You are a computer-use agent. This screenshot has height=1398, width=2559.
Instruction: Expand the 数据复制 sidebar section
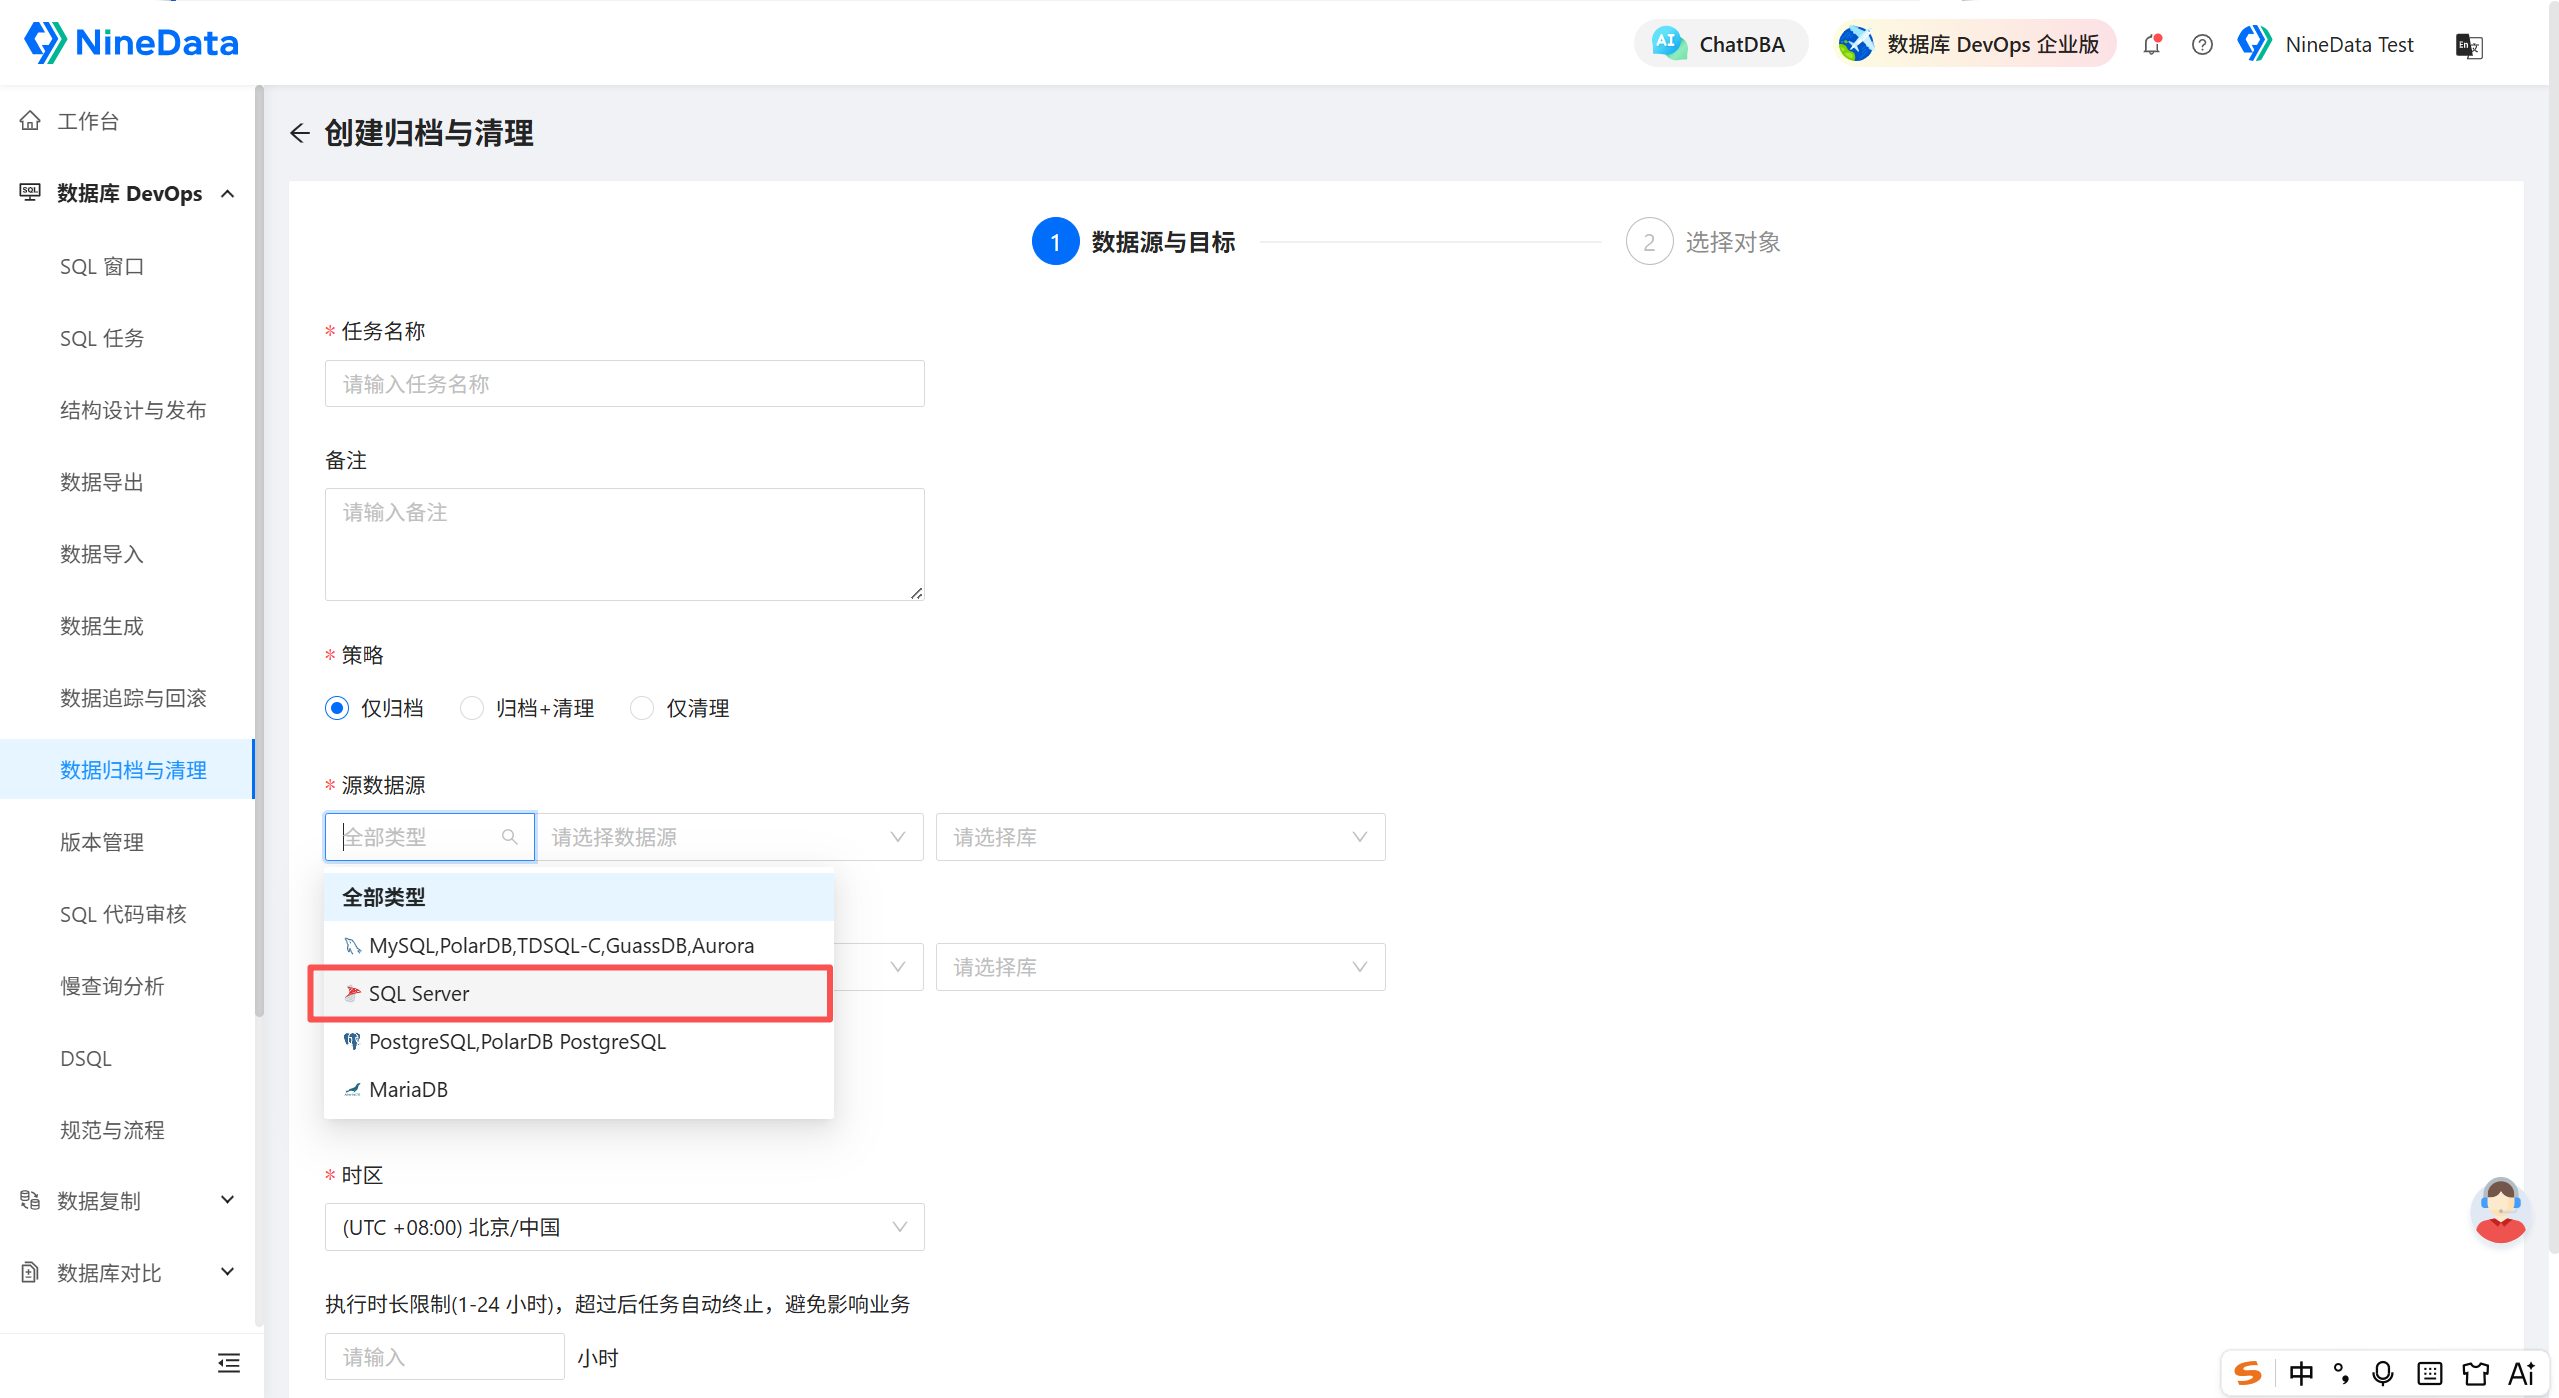128,1200
